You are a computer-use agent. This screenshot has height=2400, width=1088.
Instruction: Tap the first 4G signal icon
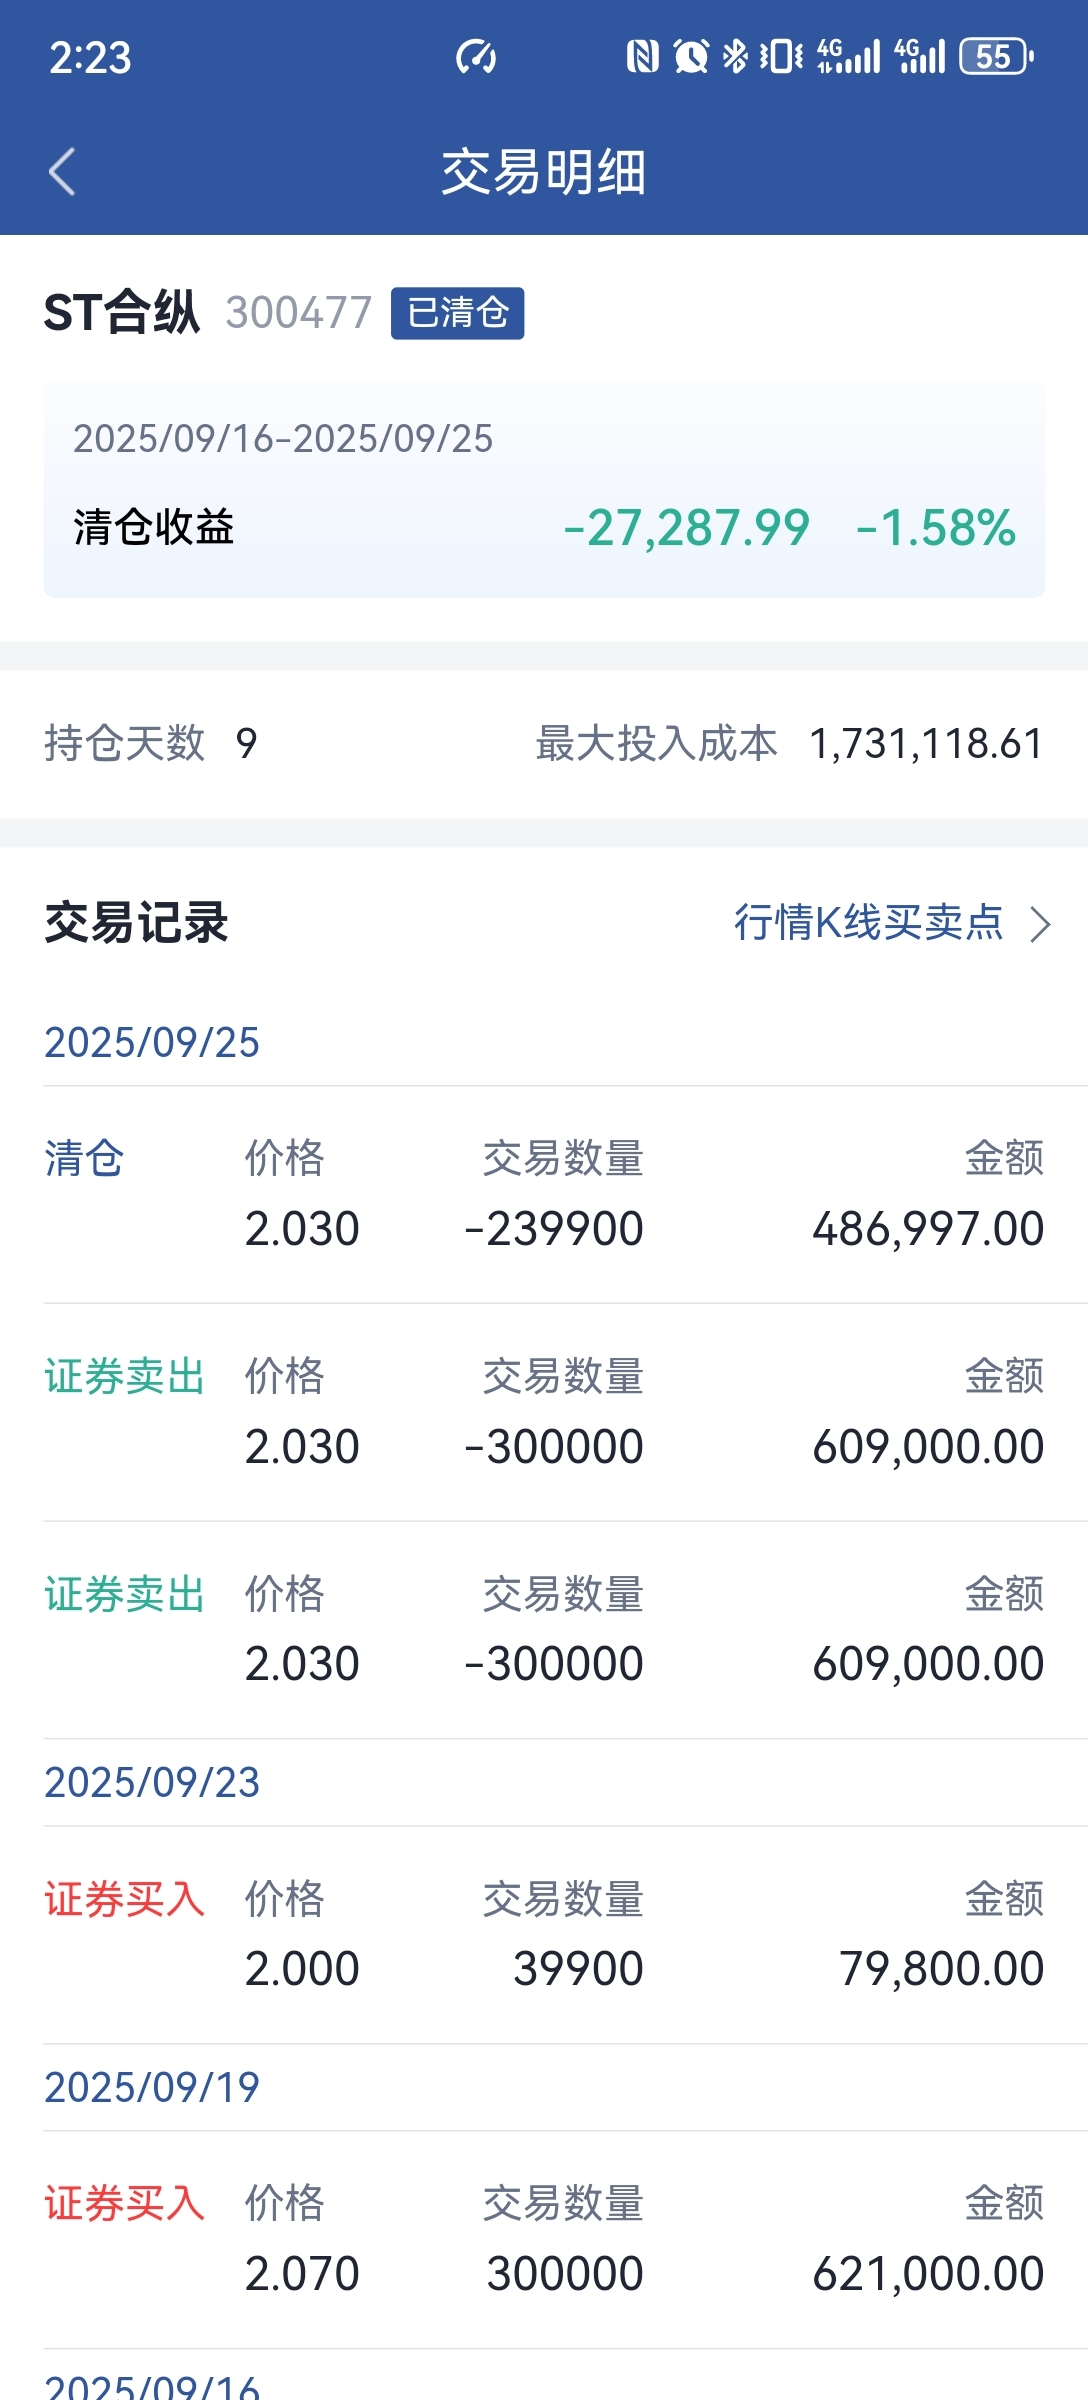pos(848,56)
